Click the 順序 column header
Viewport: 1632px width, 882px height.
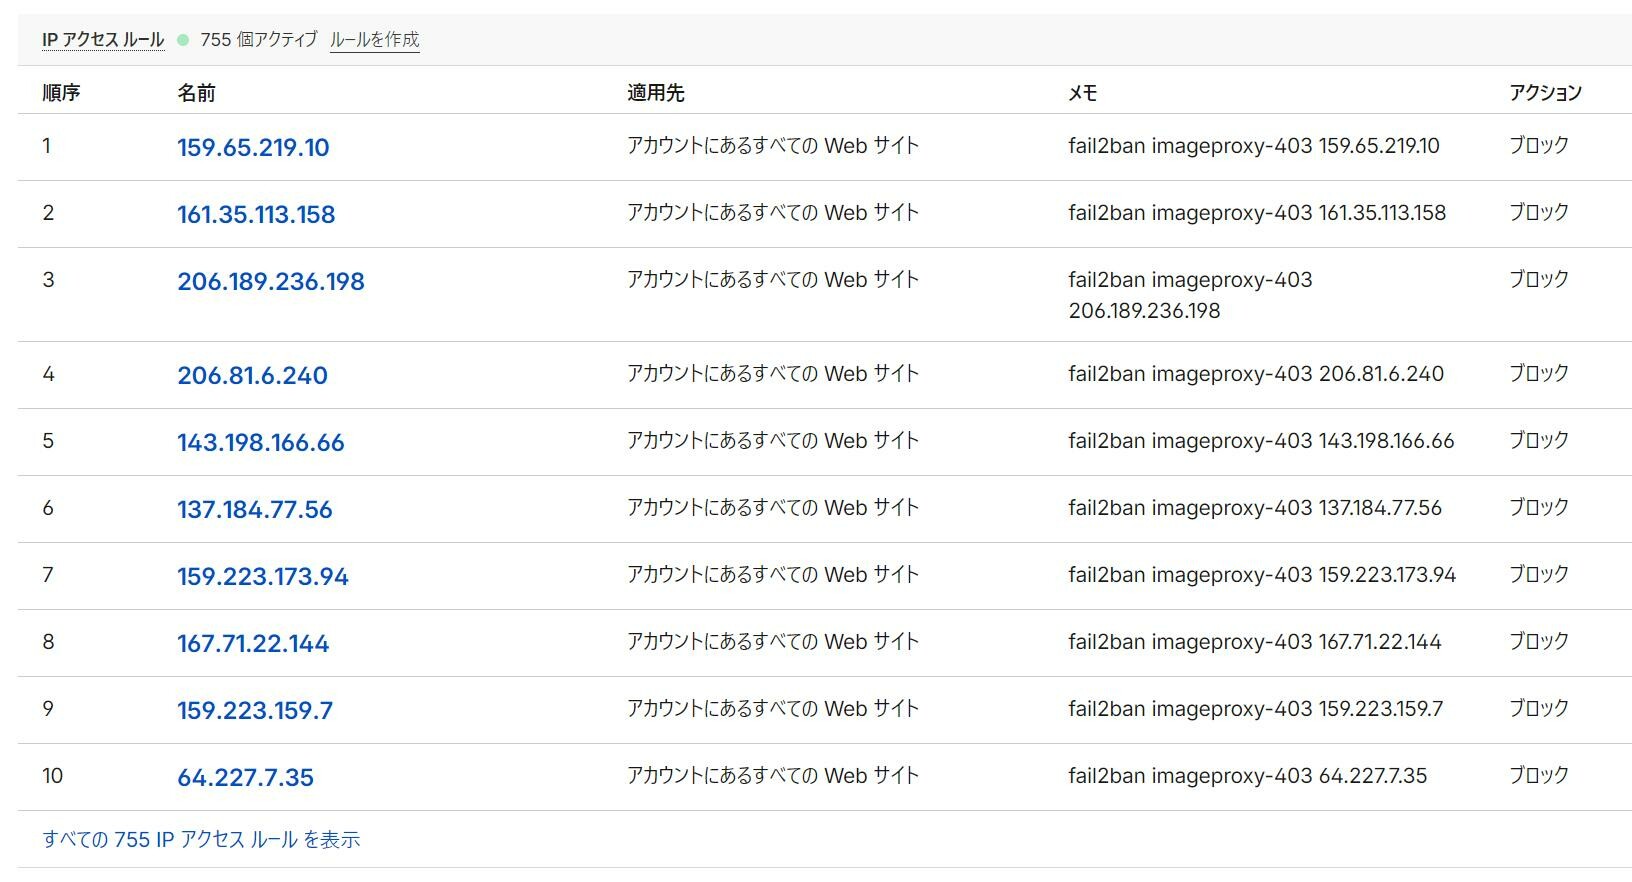[x=61, y=93]
